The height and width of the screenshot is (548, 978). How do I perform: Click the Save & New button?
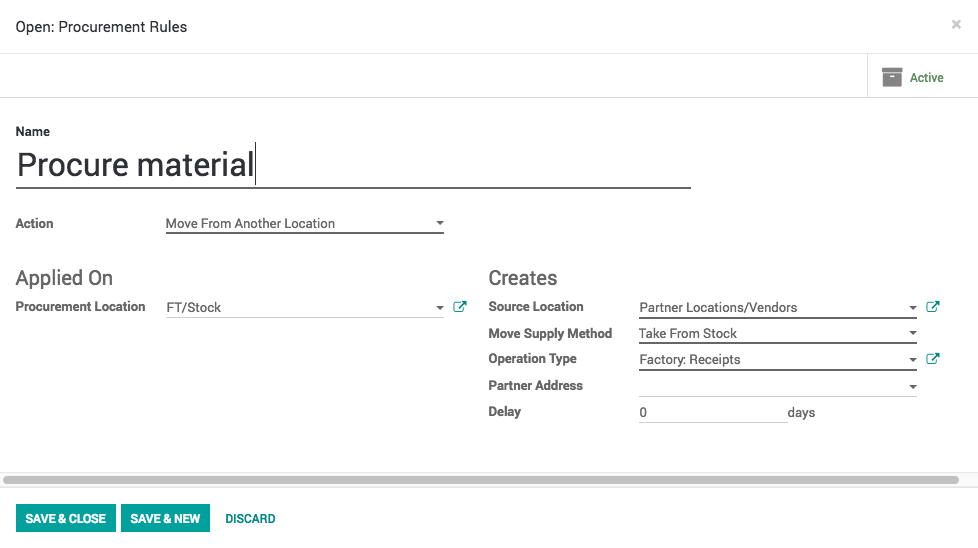pos(165,518)
